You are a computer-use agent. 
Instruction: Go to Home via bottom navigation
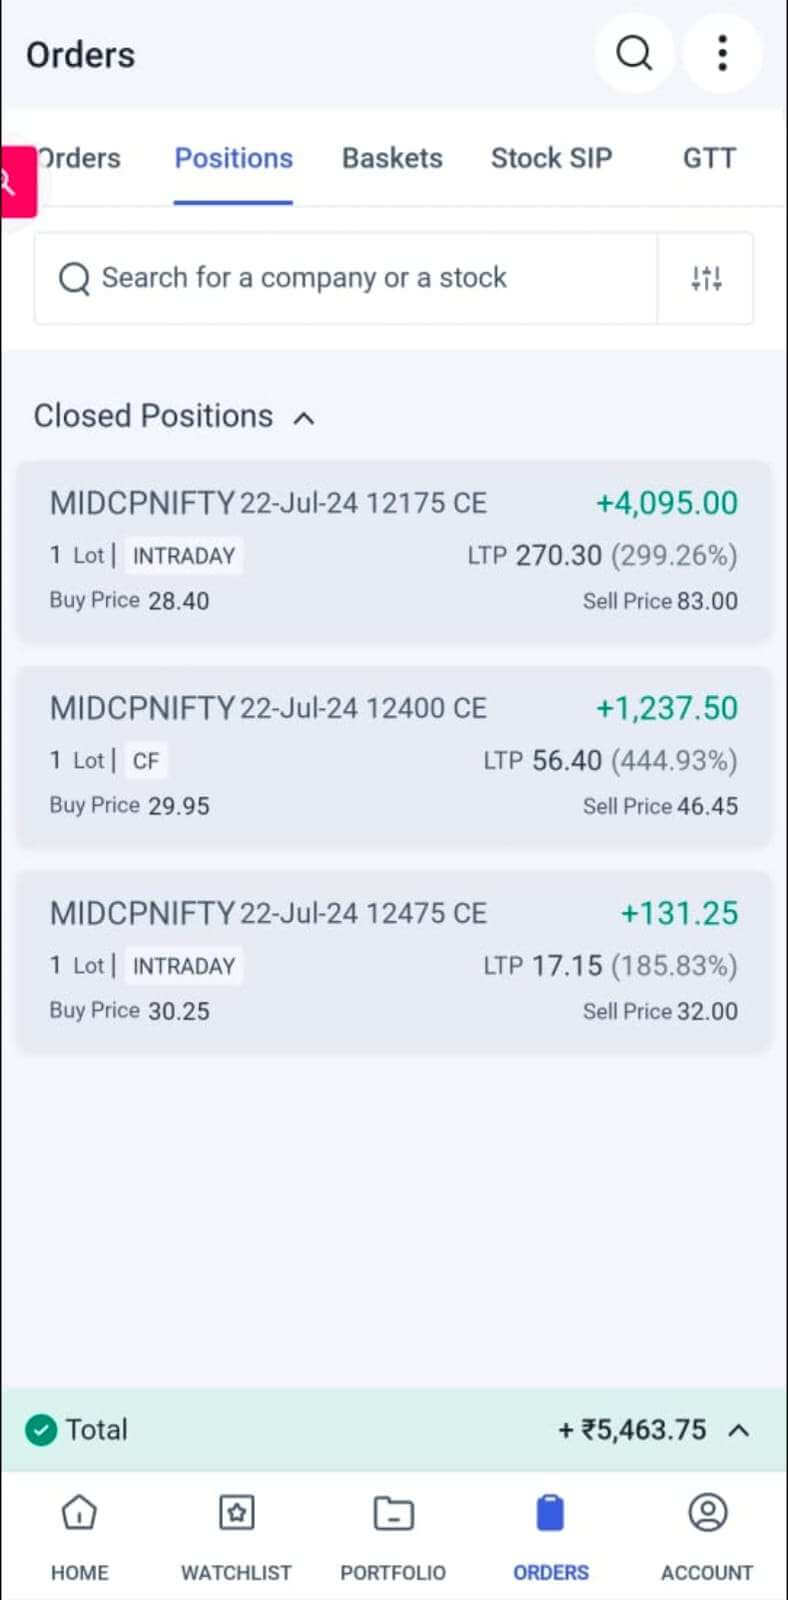(x=79, y=1513)
